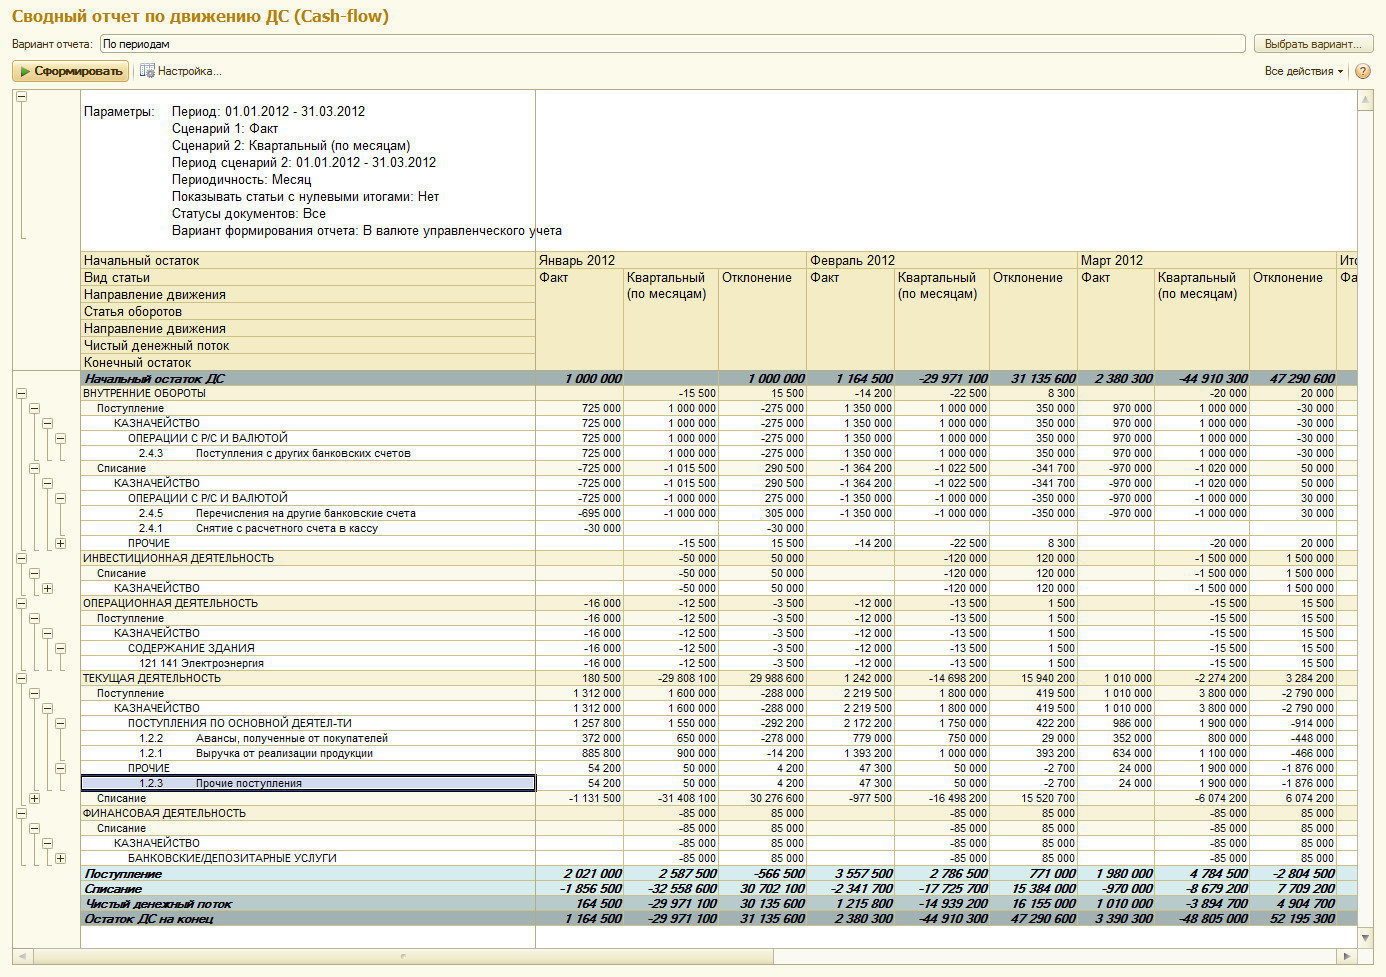This screenshot has width=1386, height=977.
Task: Collapse СОДЕРЖАНИЕ ЗДАНИЯ group
Action: point(60,649)
